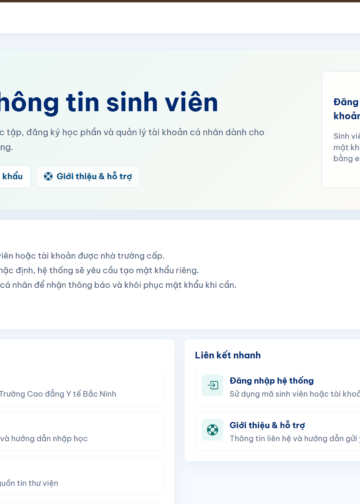The height and width of the screenshot is (504, 360).
Task: Click the thông tin sinh viên page title
Action: [x=109, y=102]
